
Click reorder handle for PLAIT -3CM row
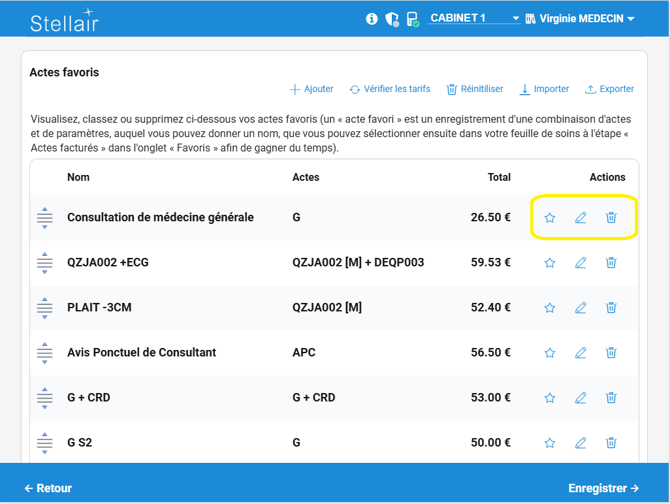(x=45, y=308)
